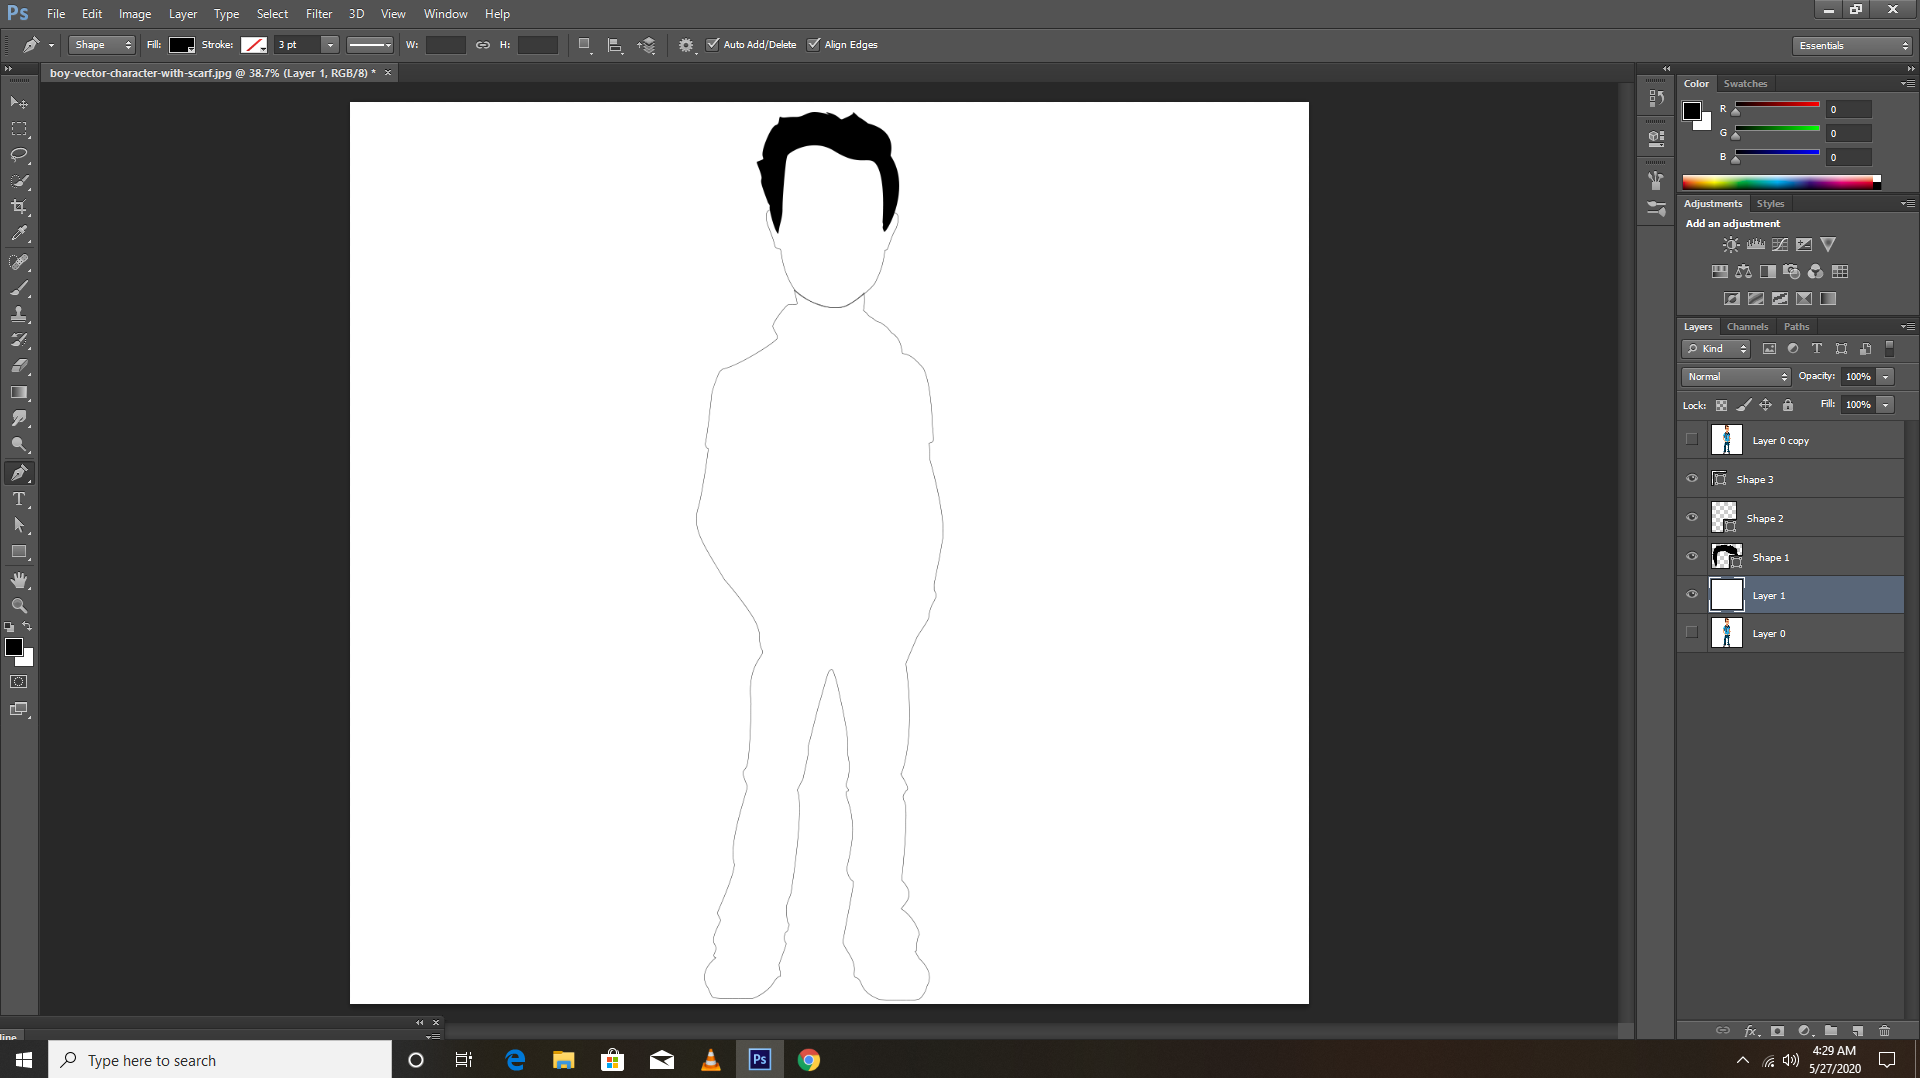Screen dimensions: 1920x1078
Task: Select the Gradient tool
Action: click(19, 392)
